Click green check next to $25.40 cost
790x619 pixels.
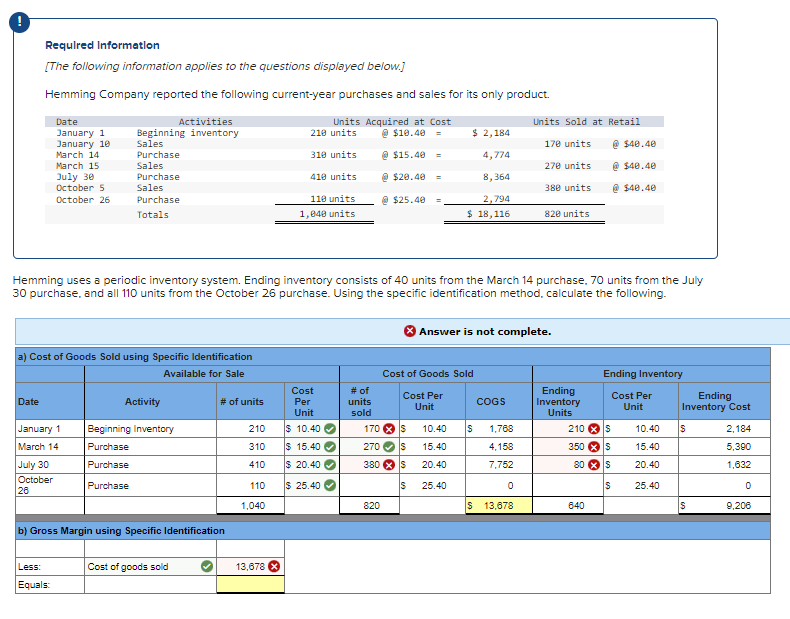click(x=330, y=486)
